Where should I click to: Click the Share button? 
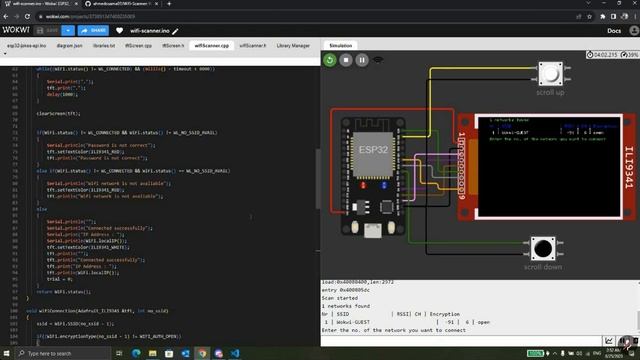pos(93,31)
